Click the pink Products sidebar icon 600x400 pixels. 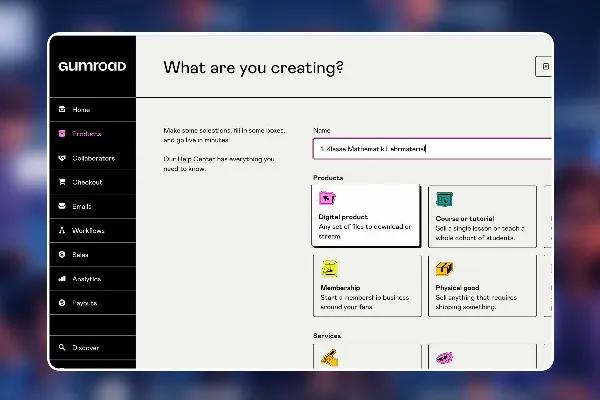(62, 134)
